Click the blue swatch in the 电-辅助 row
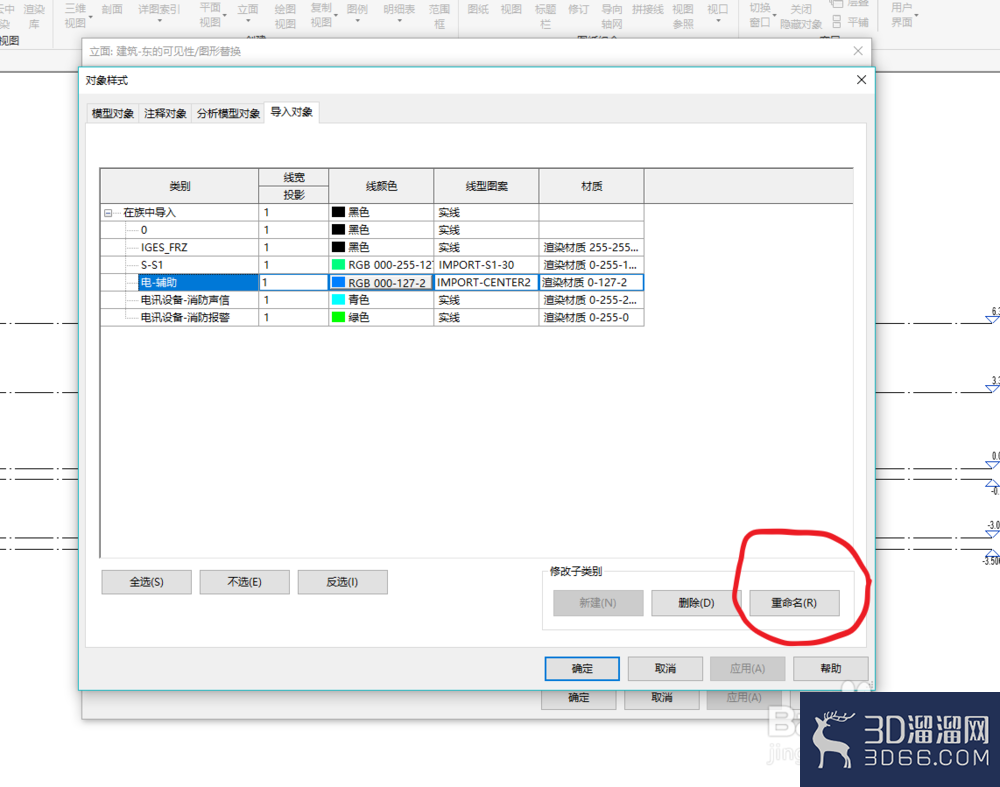Viewport: 1000px width, 787px height. (x=338, y=283)
